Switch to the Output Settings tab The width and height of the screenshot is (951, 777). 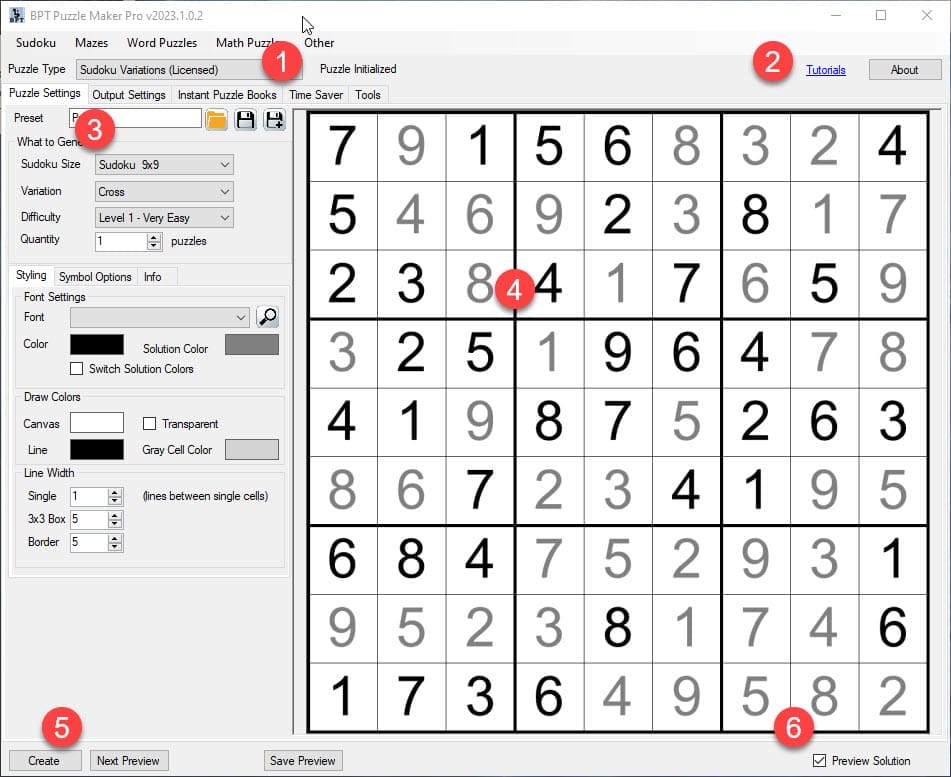[x=129, y=95]
